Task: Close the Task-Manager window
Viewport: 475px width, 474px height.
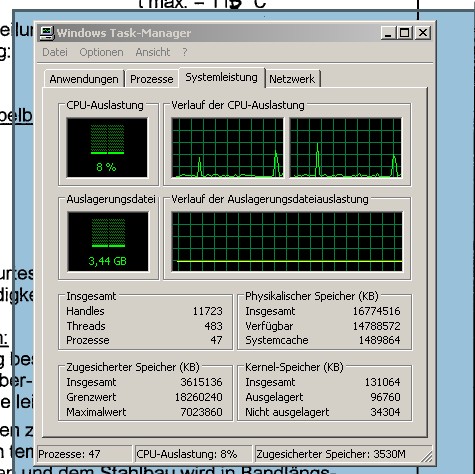Action: (x=423, y=33)
